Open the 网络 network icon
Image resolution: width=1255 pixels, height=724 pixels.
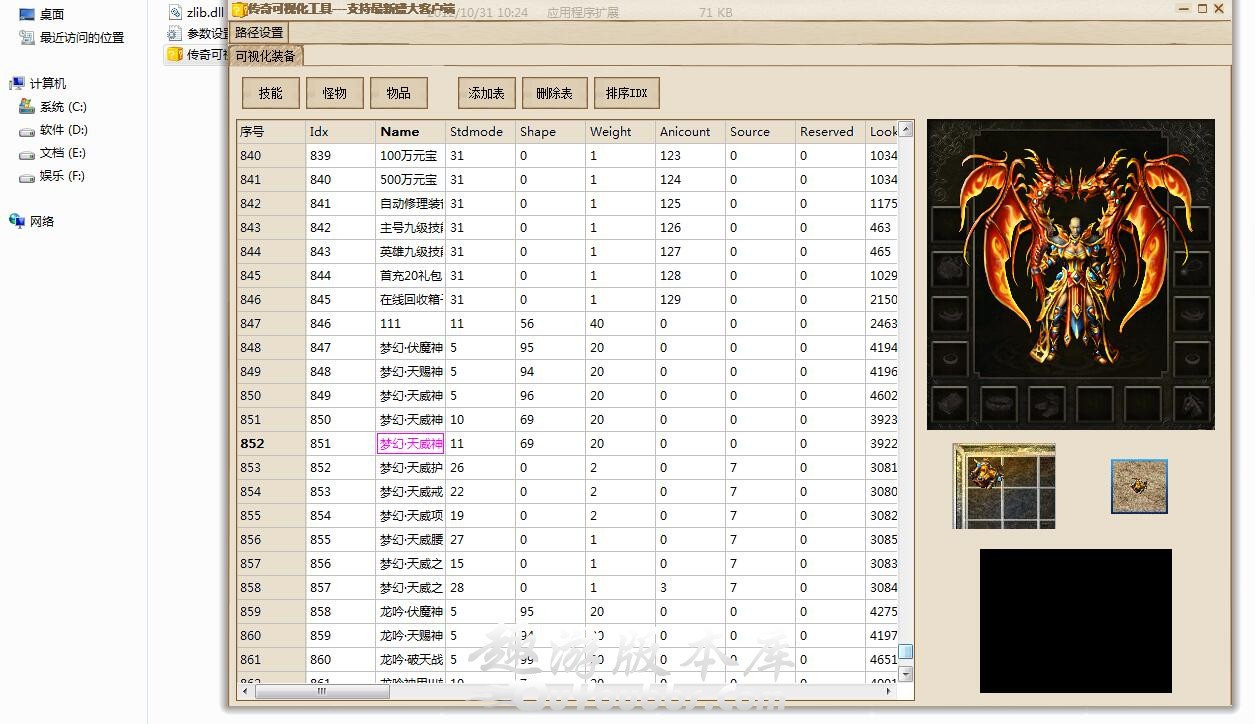17,221
